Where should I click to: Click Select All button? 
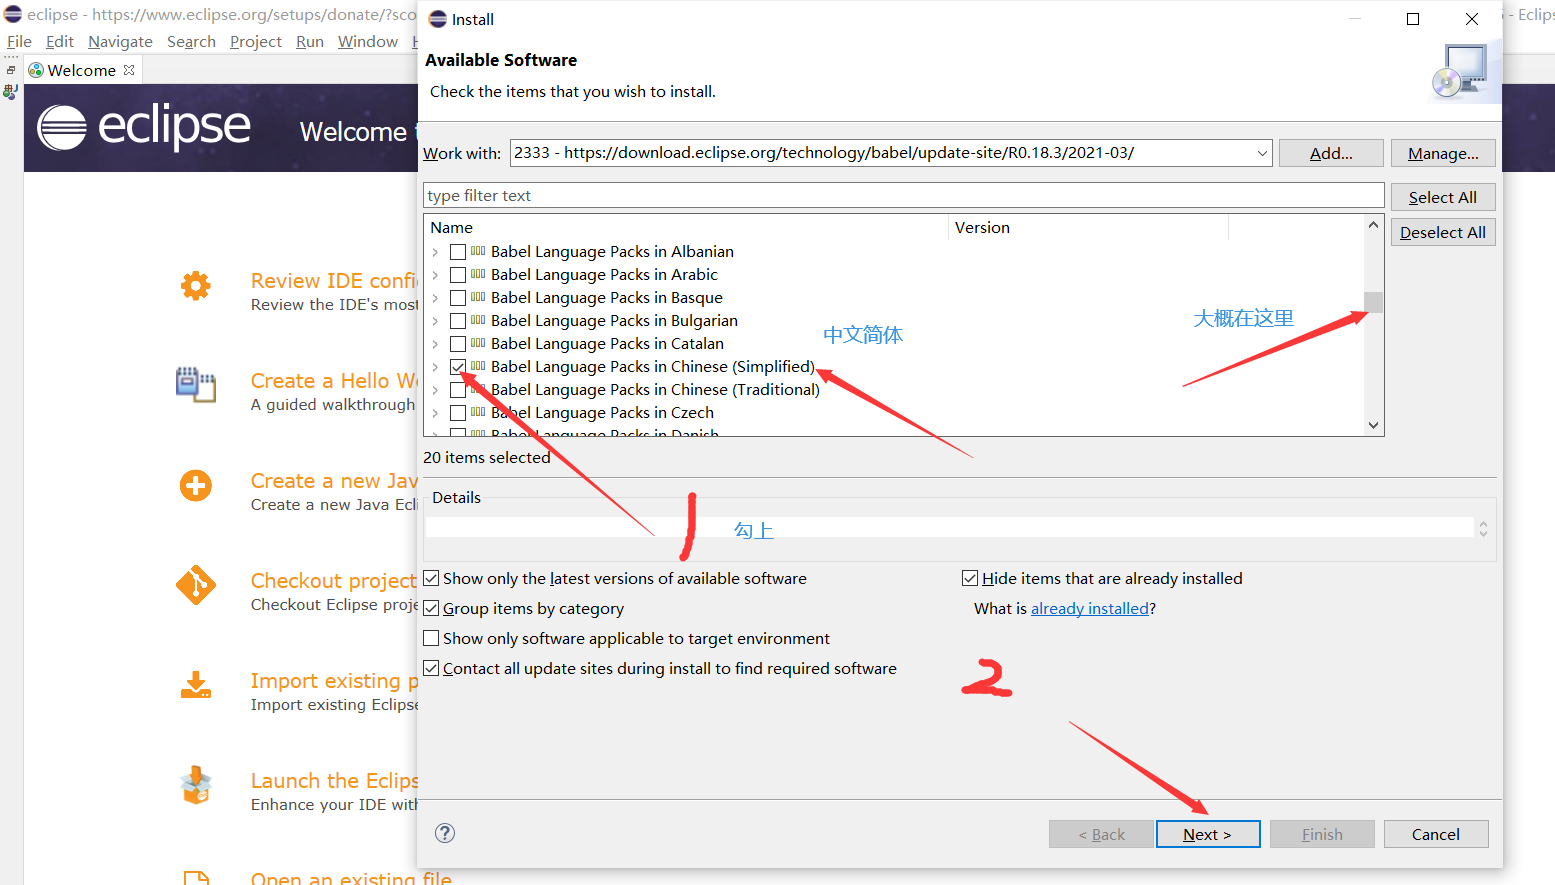pos(1443,197)
